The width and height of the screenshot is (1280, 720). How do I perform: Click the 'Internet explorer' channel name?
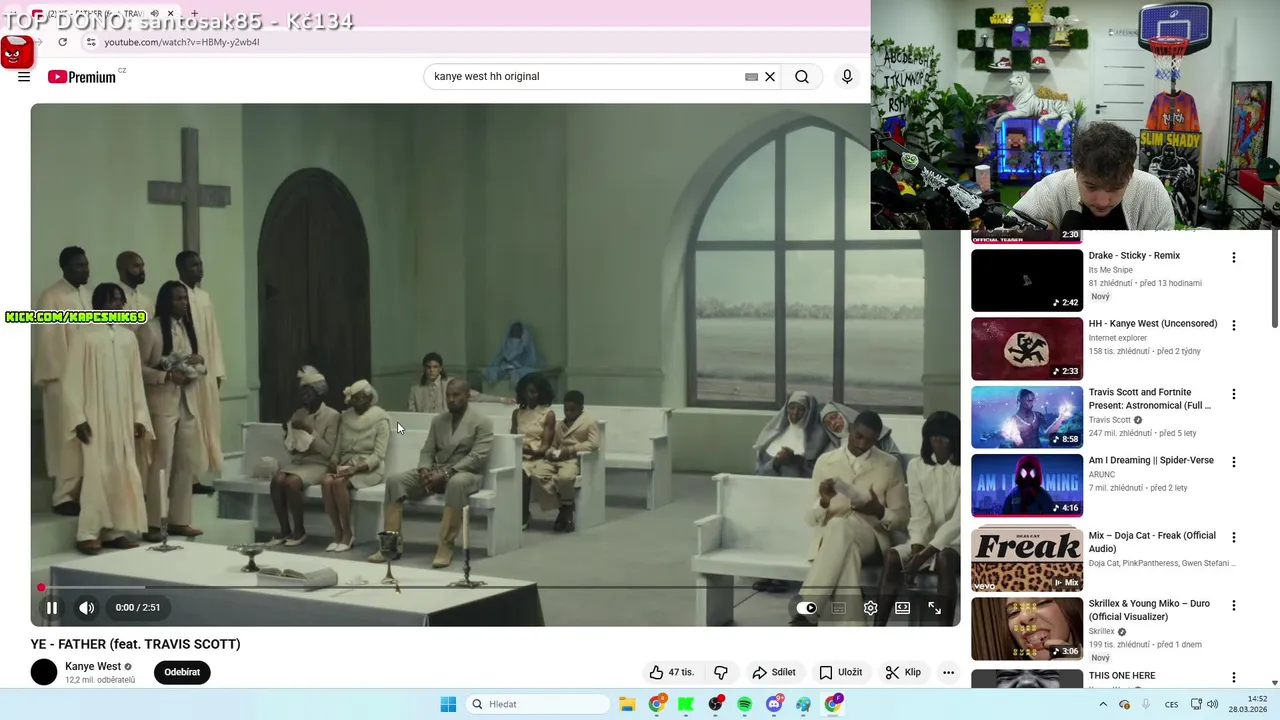pyautogui.click(x=1119, y=338)
